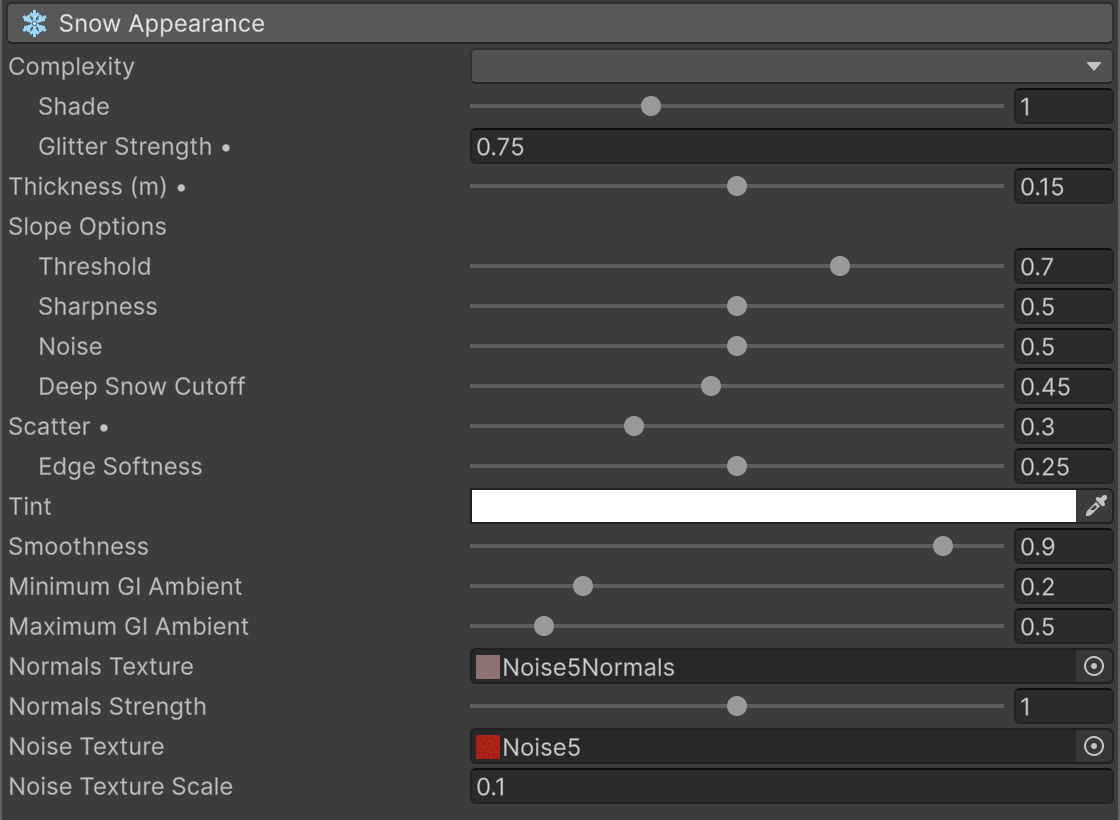Viewport: 1120px width, 820px height.
Task: Click the Noise Texture Scale field
Action: 791,786
